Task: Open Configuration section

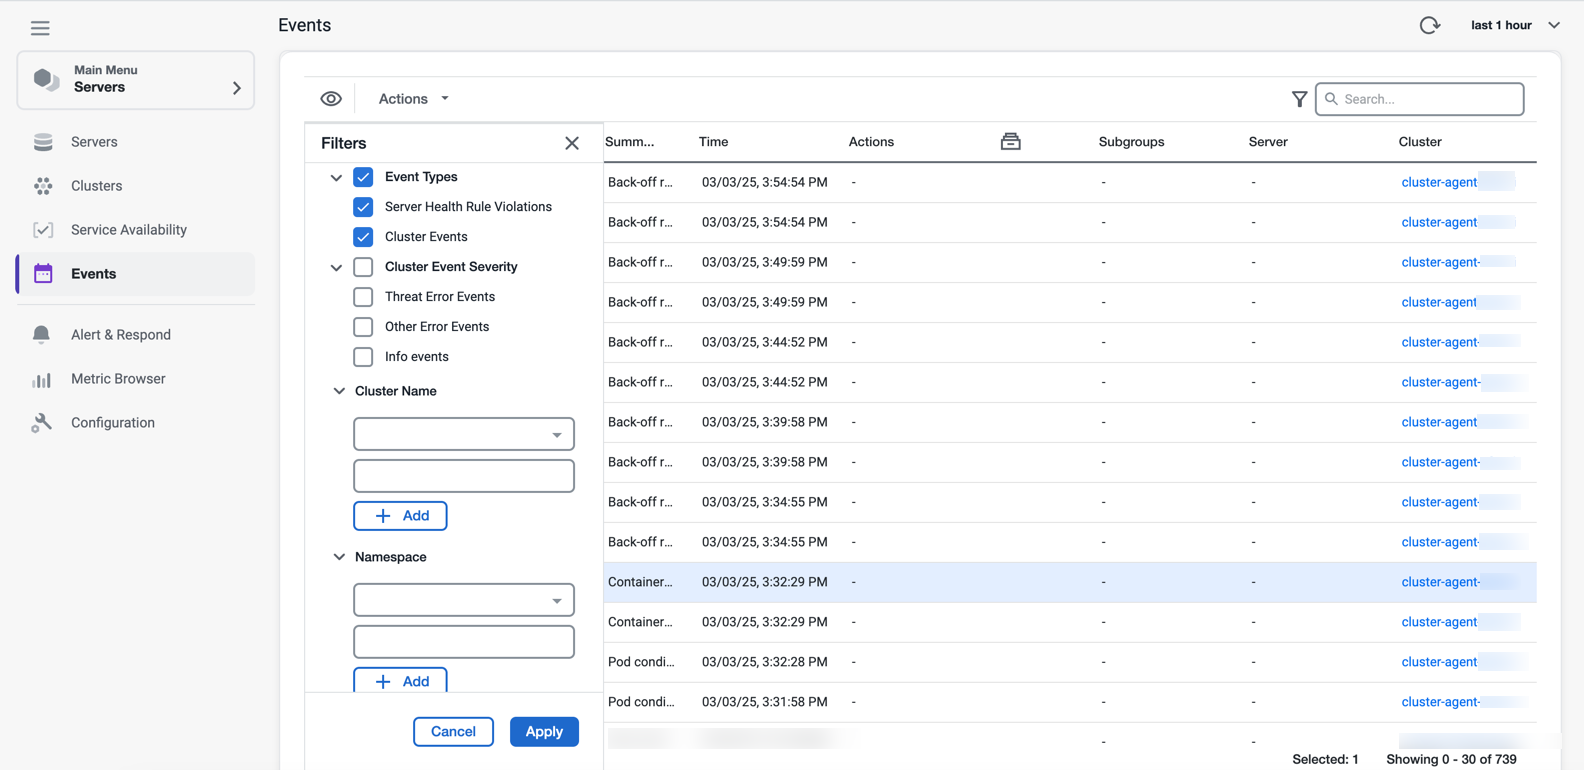Action: [x=136, y=423]
